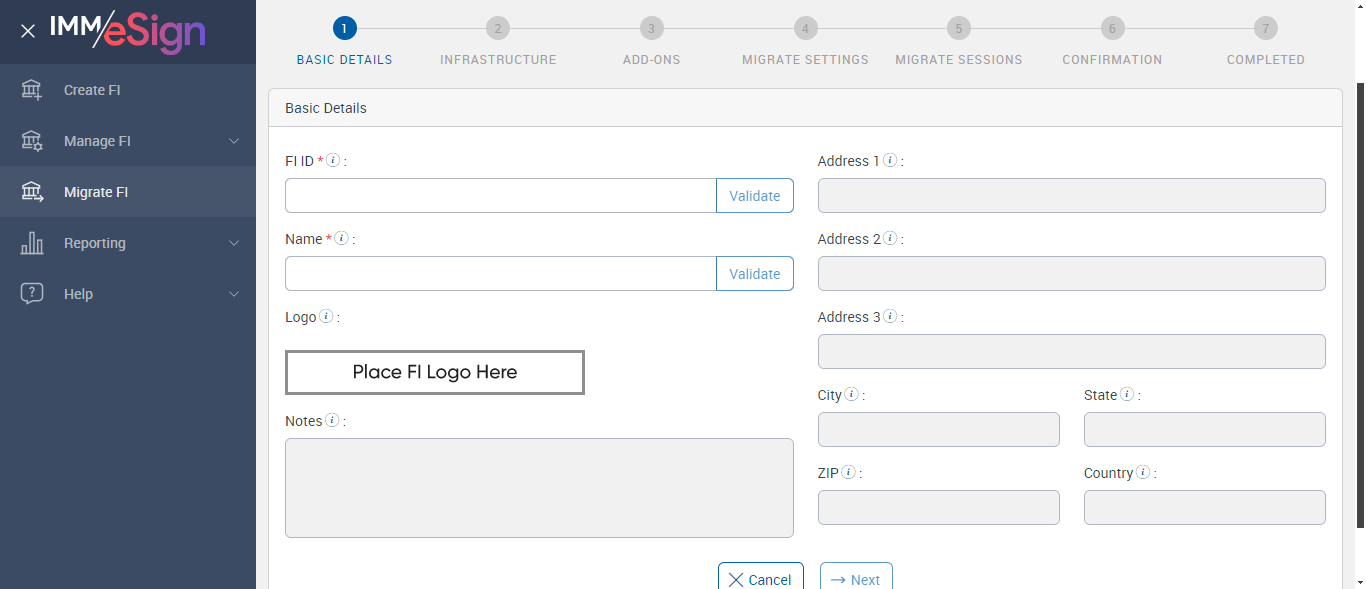Click the info icon beside Notes
The width and height of the screenshot is (1366, 589).
click(x=332, y=420)
